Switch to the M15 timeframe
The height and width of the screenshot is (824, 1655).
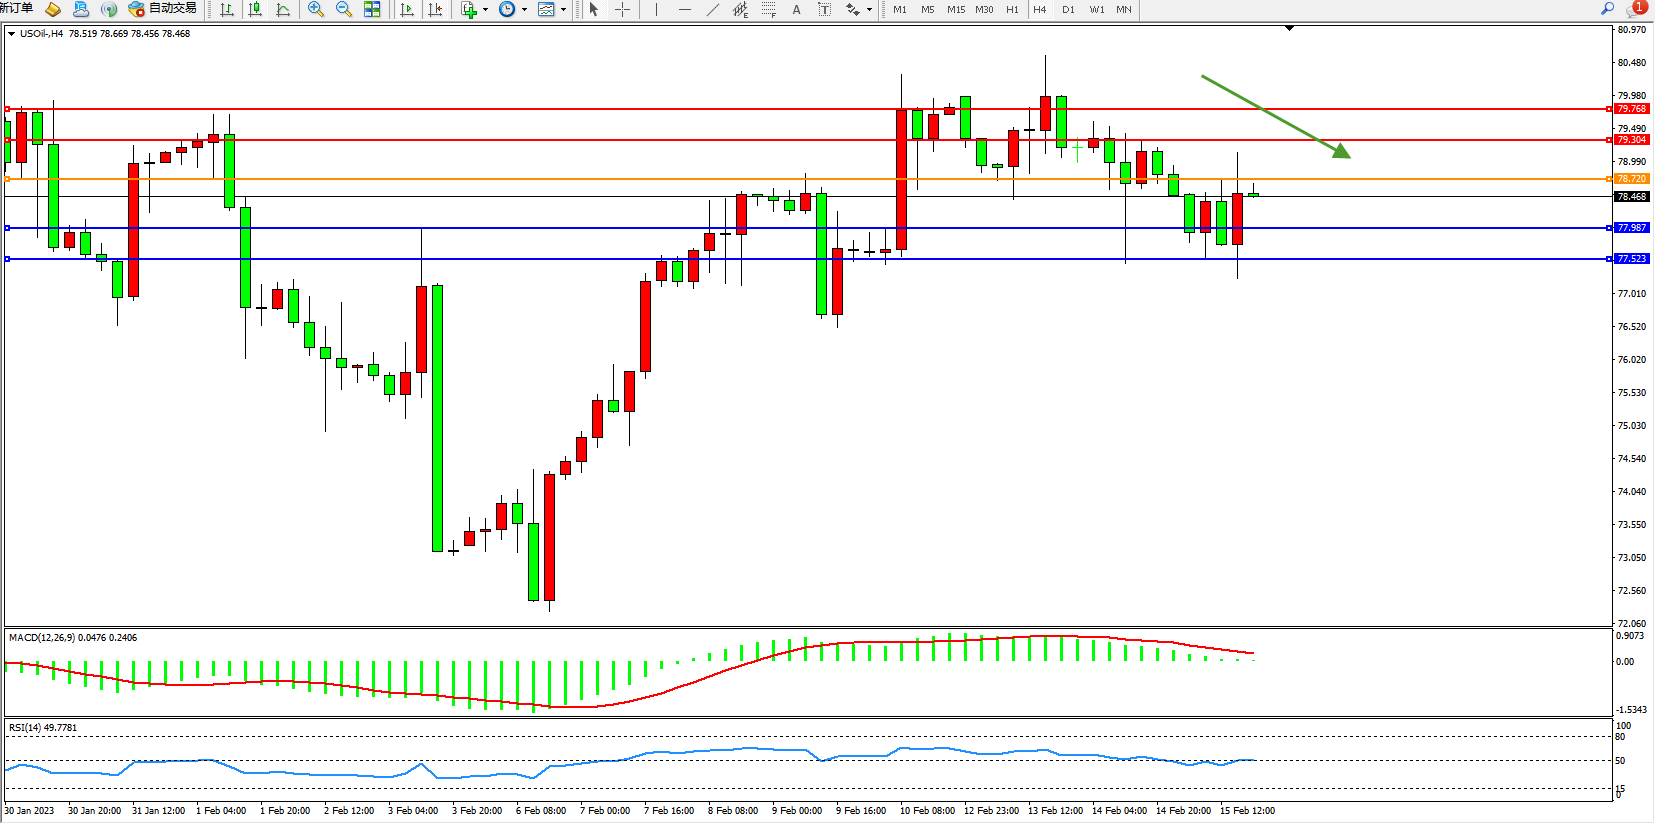point(956,9)
